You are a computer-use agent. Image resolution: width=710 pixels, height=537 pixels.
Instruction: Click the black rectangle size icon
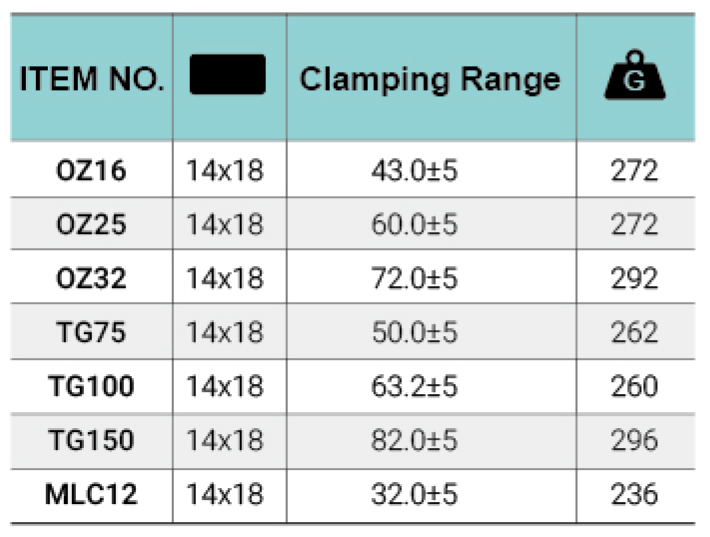click(228, 74)
